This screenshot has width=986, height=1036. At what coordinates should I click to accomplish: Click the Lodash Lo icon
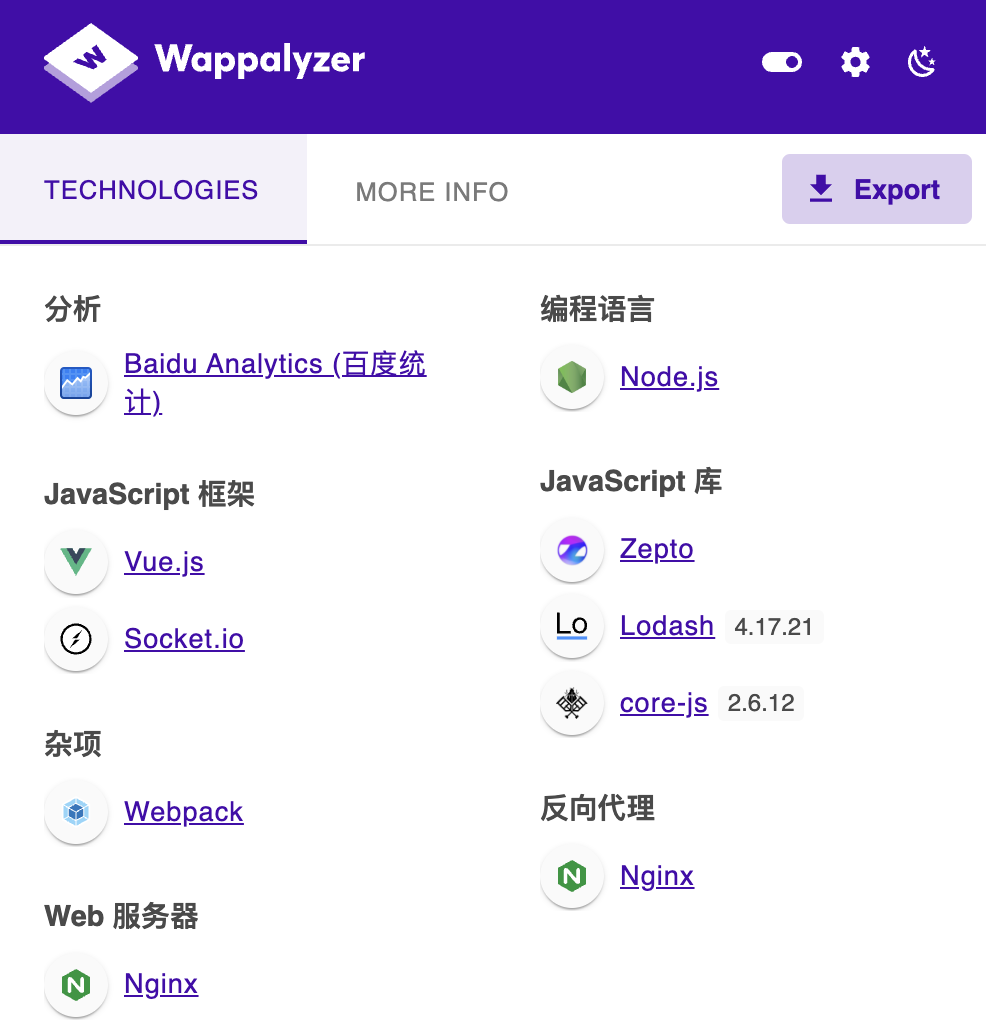[572, 626]
